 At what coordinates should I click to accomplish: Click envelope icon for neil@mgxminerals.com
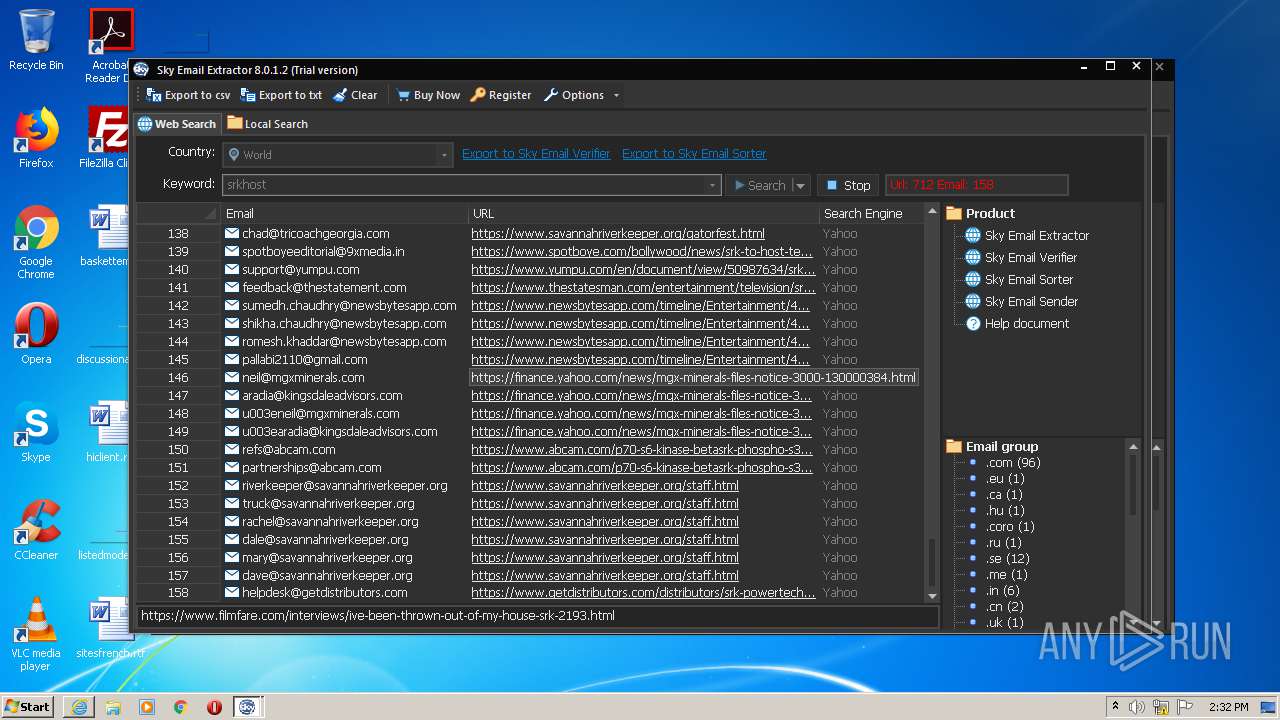coord(232,378)
